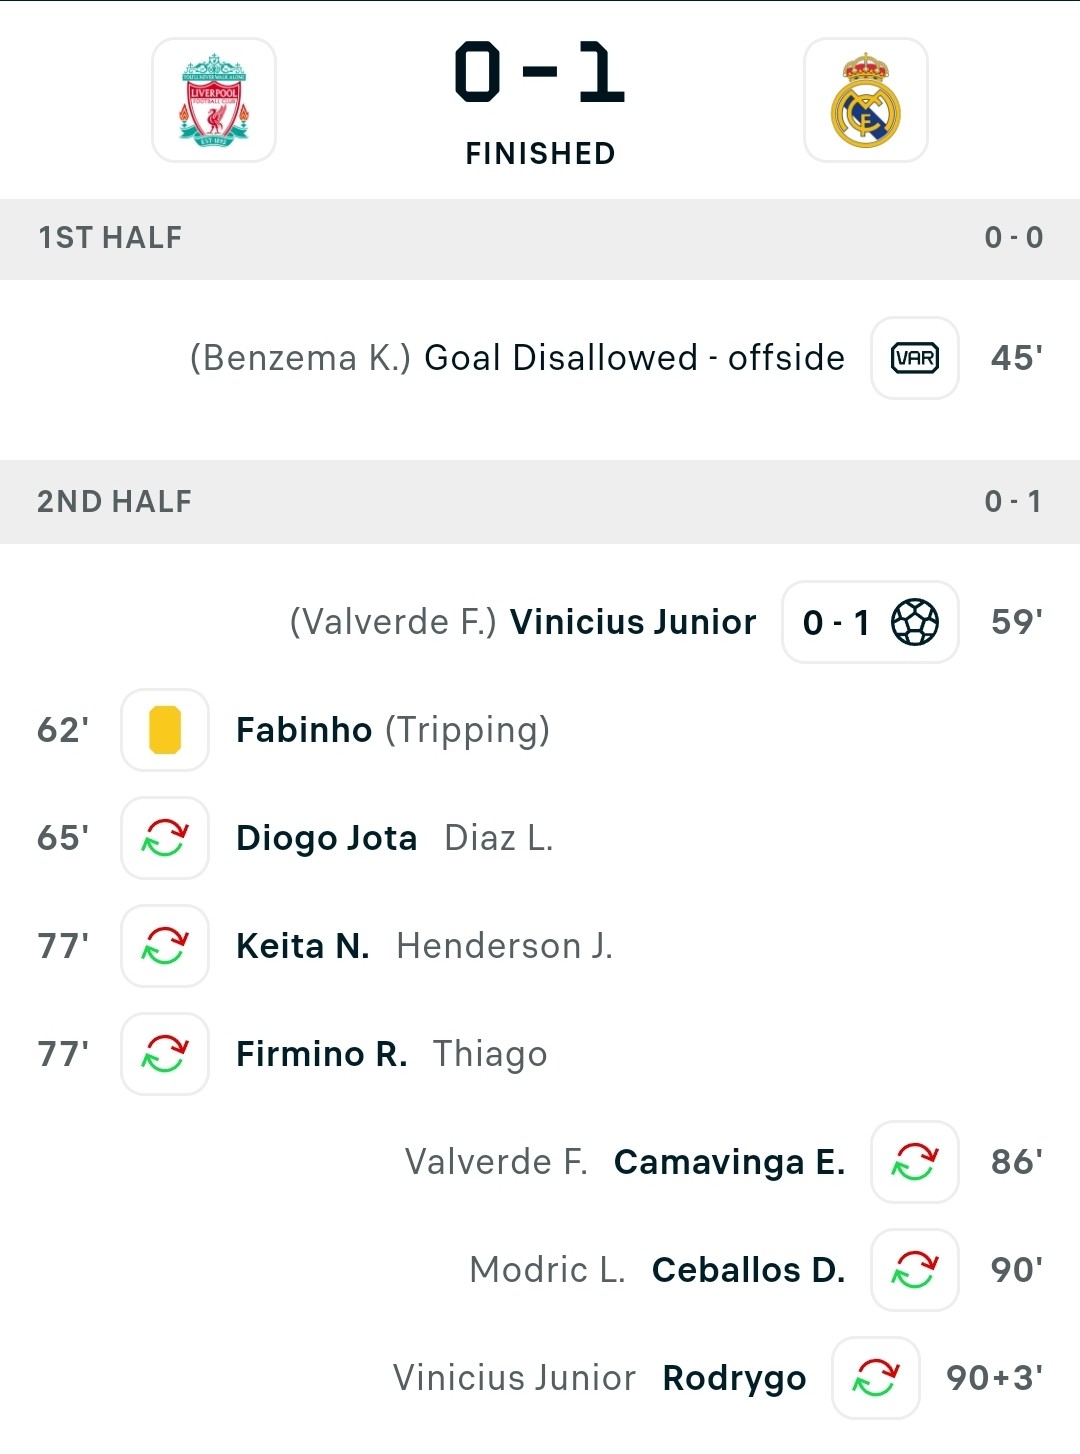
Task: Open Vinicius Junior goal scorer name
Action: pos(633,622)
